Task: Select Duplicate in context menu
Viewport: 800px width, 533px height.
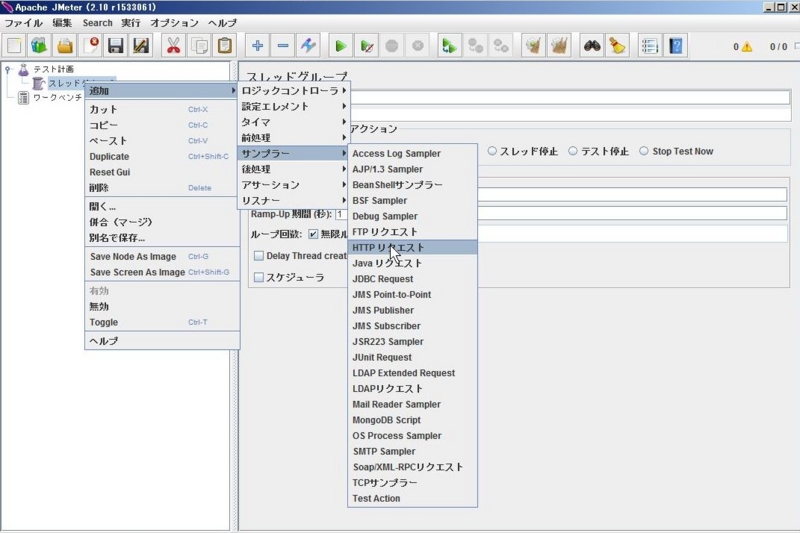Action: coord(162,157)
